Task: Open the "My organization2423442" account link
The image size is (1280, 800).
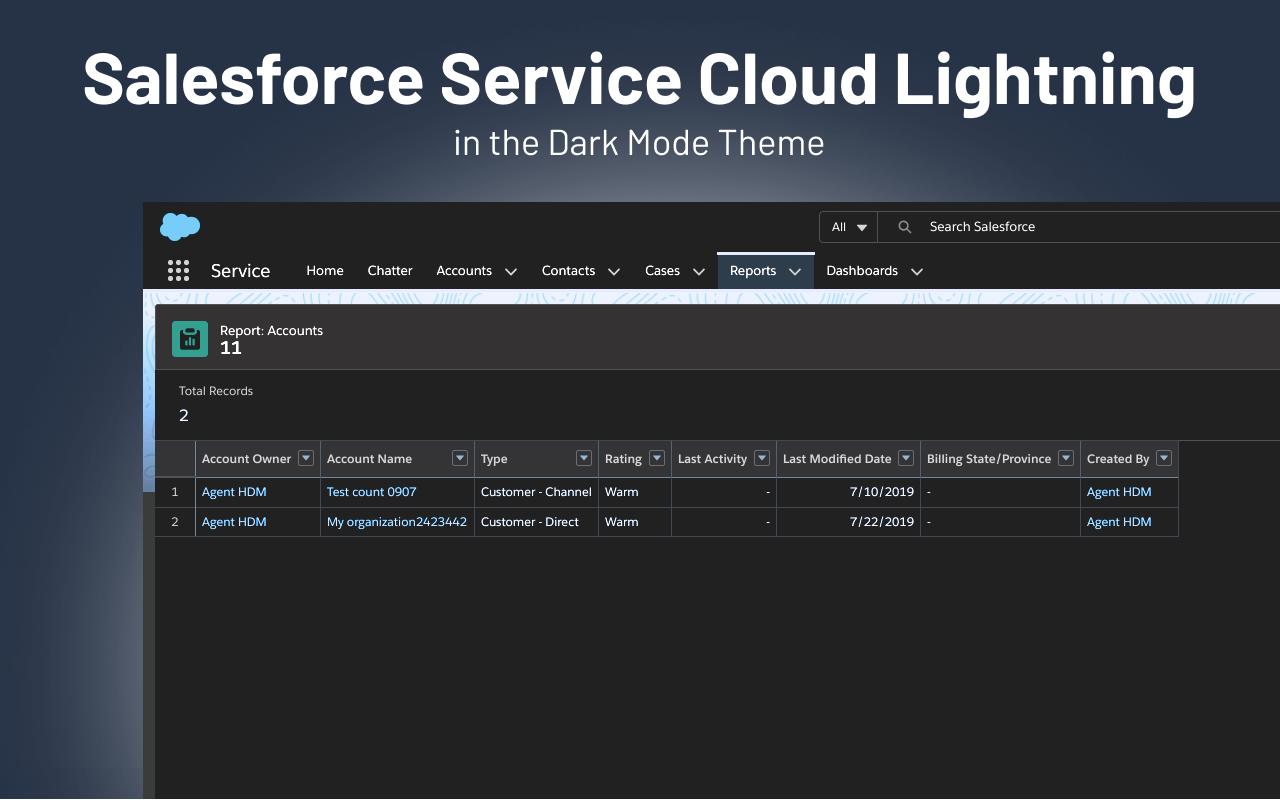Action: tap(397, 521)
